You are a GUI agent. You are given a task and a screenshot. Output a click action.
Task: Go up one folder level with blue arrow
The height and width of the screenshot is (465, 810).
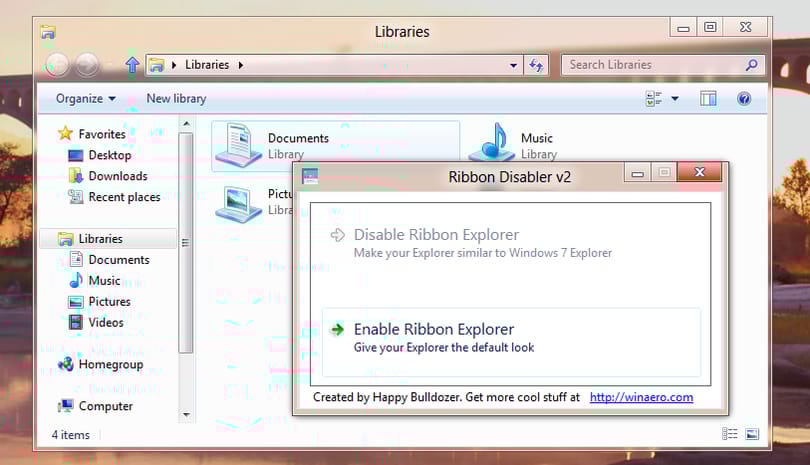point(132,65)
